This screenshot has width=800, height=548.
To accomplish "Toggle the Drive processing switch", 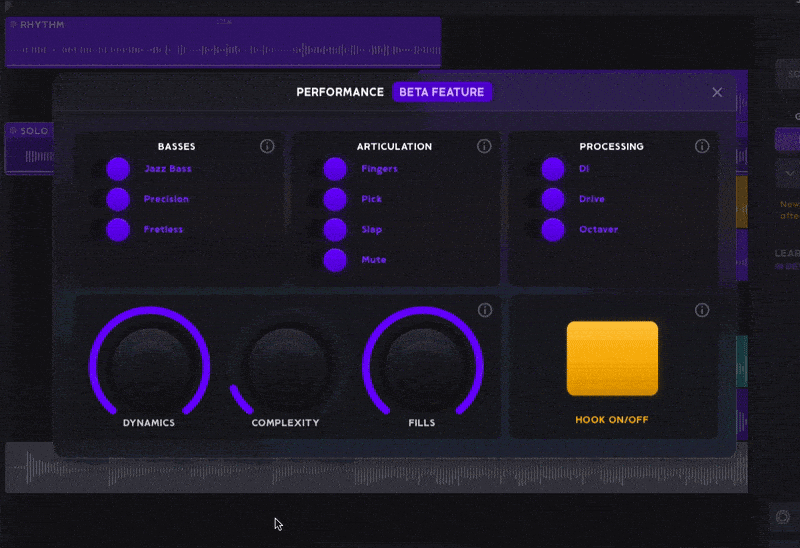I will point(553,200).
